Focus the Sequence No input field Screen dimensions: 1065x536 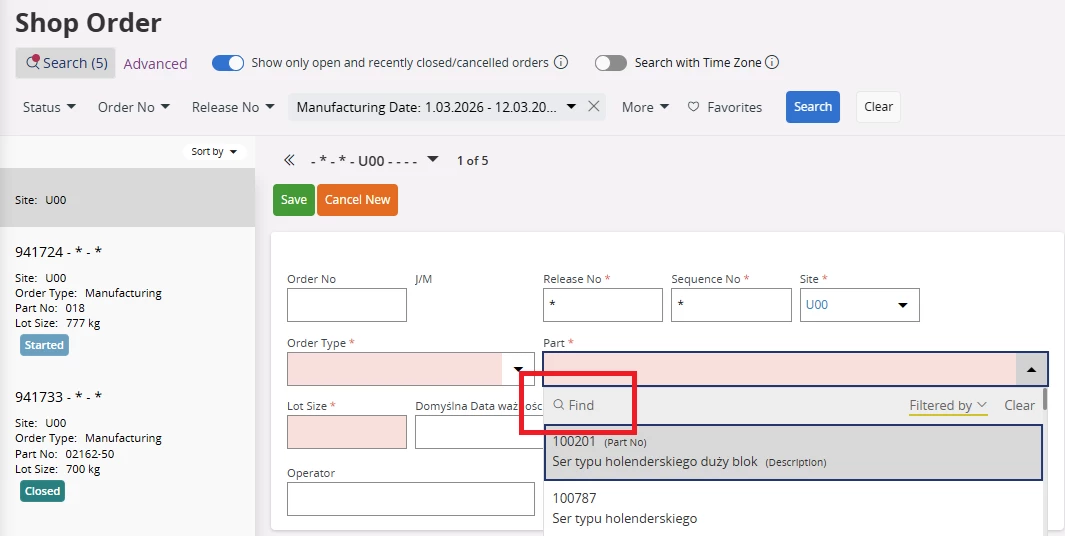[732, 305]
